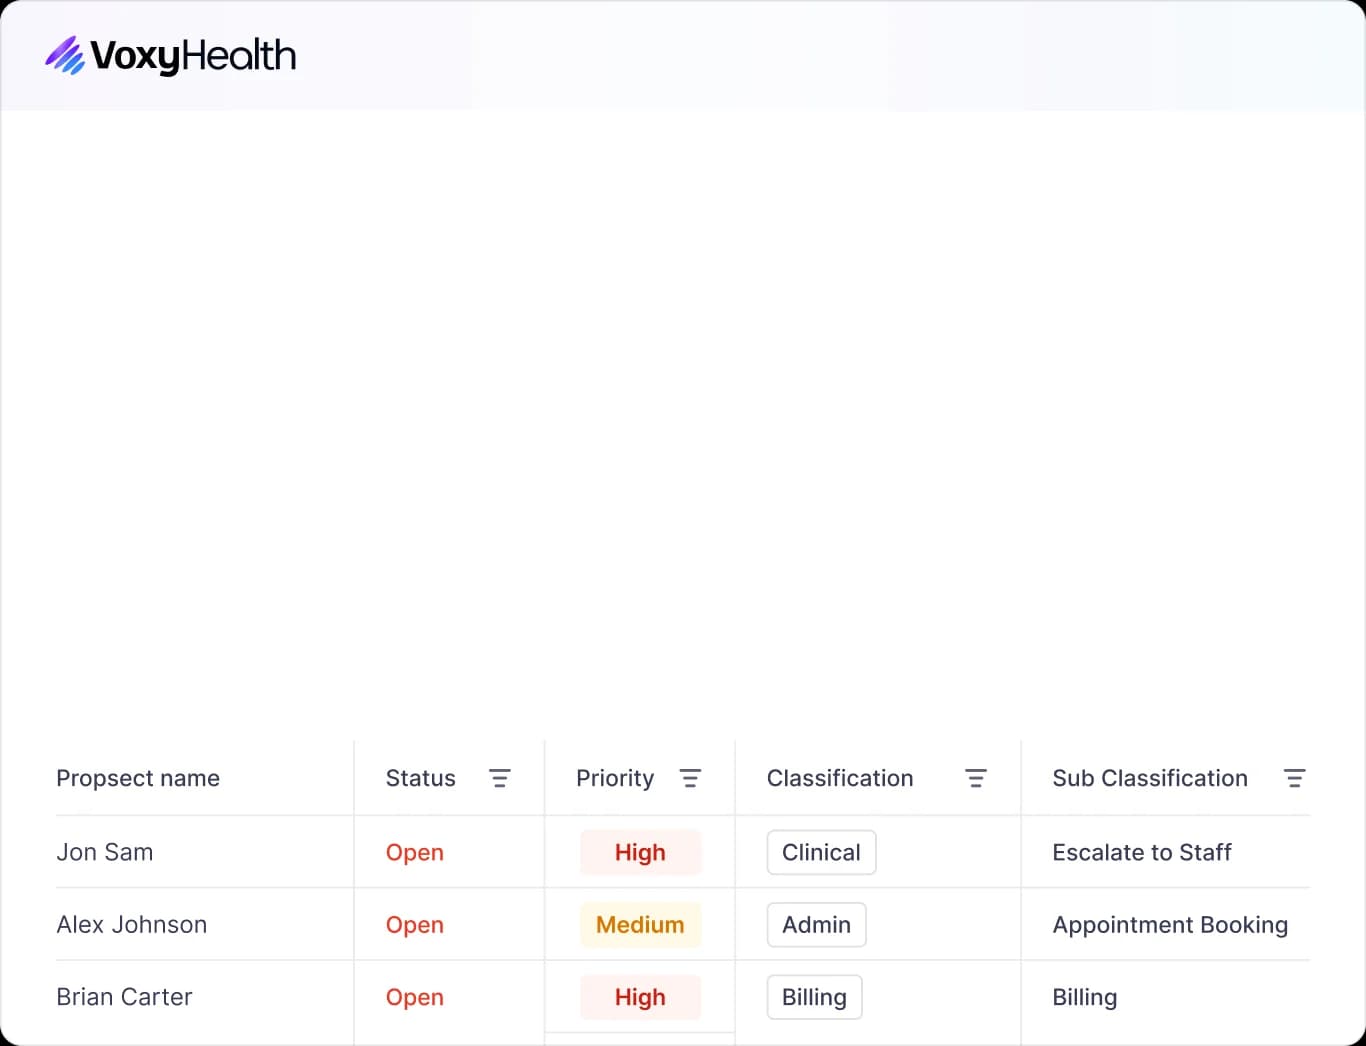Click the High priority badge for Jon Sam
1366x1046 pixels.
640,853
